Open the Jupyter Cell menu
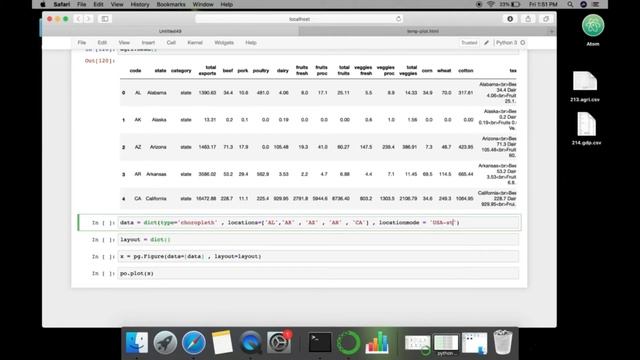This screenshot has width=640, height=360. point(171,42)
